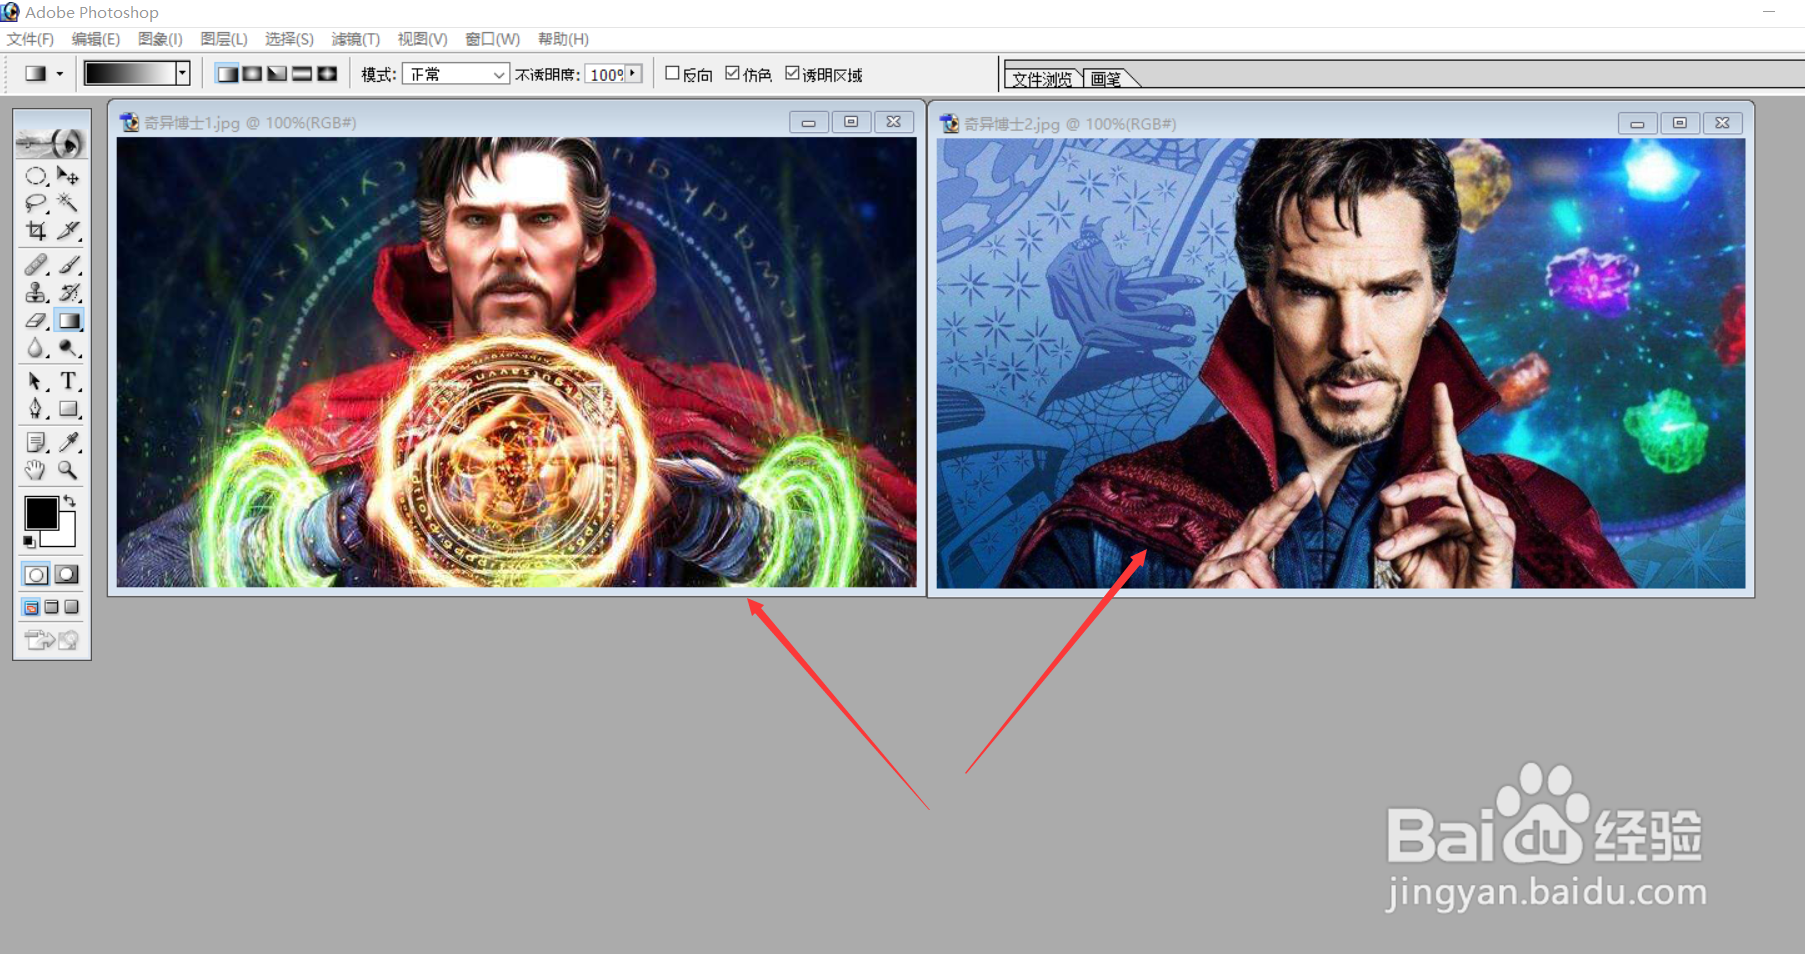Swap foreground and background colors
The width and height of the screenshot is (1805, 954).
coord(69,501)
